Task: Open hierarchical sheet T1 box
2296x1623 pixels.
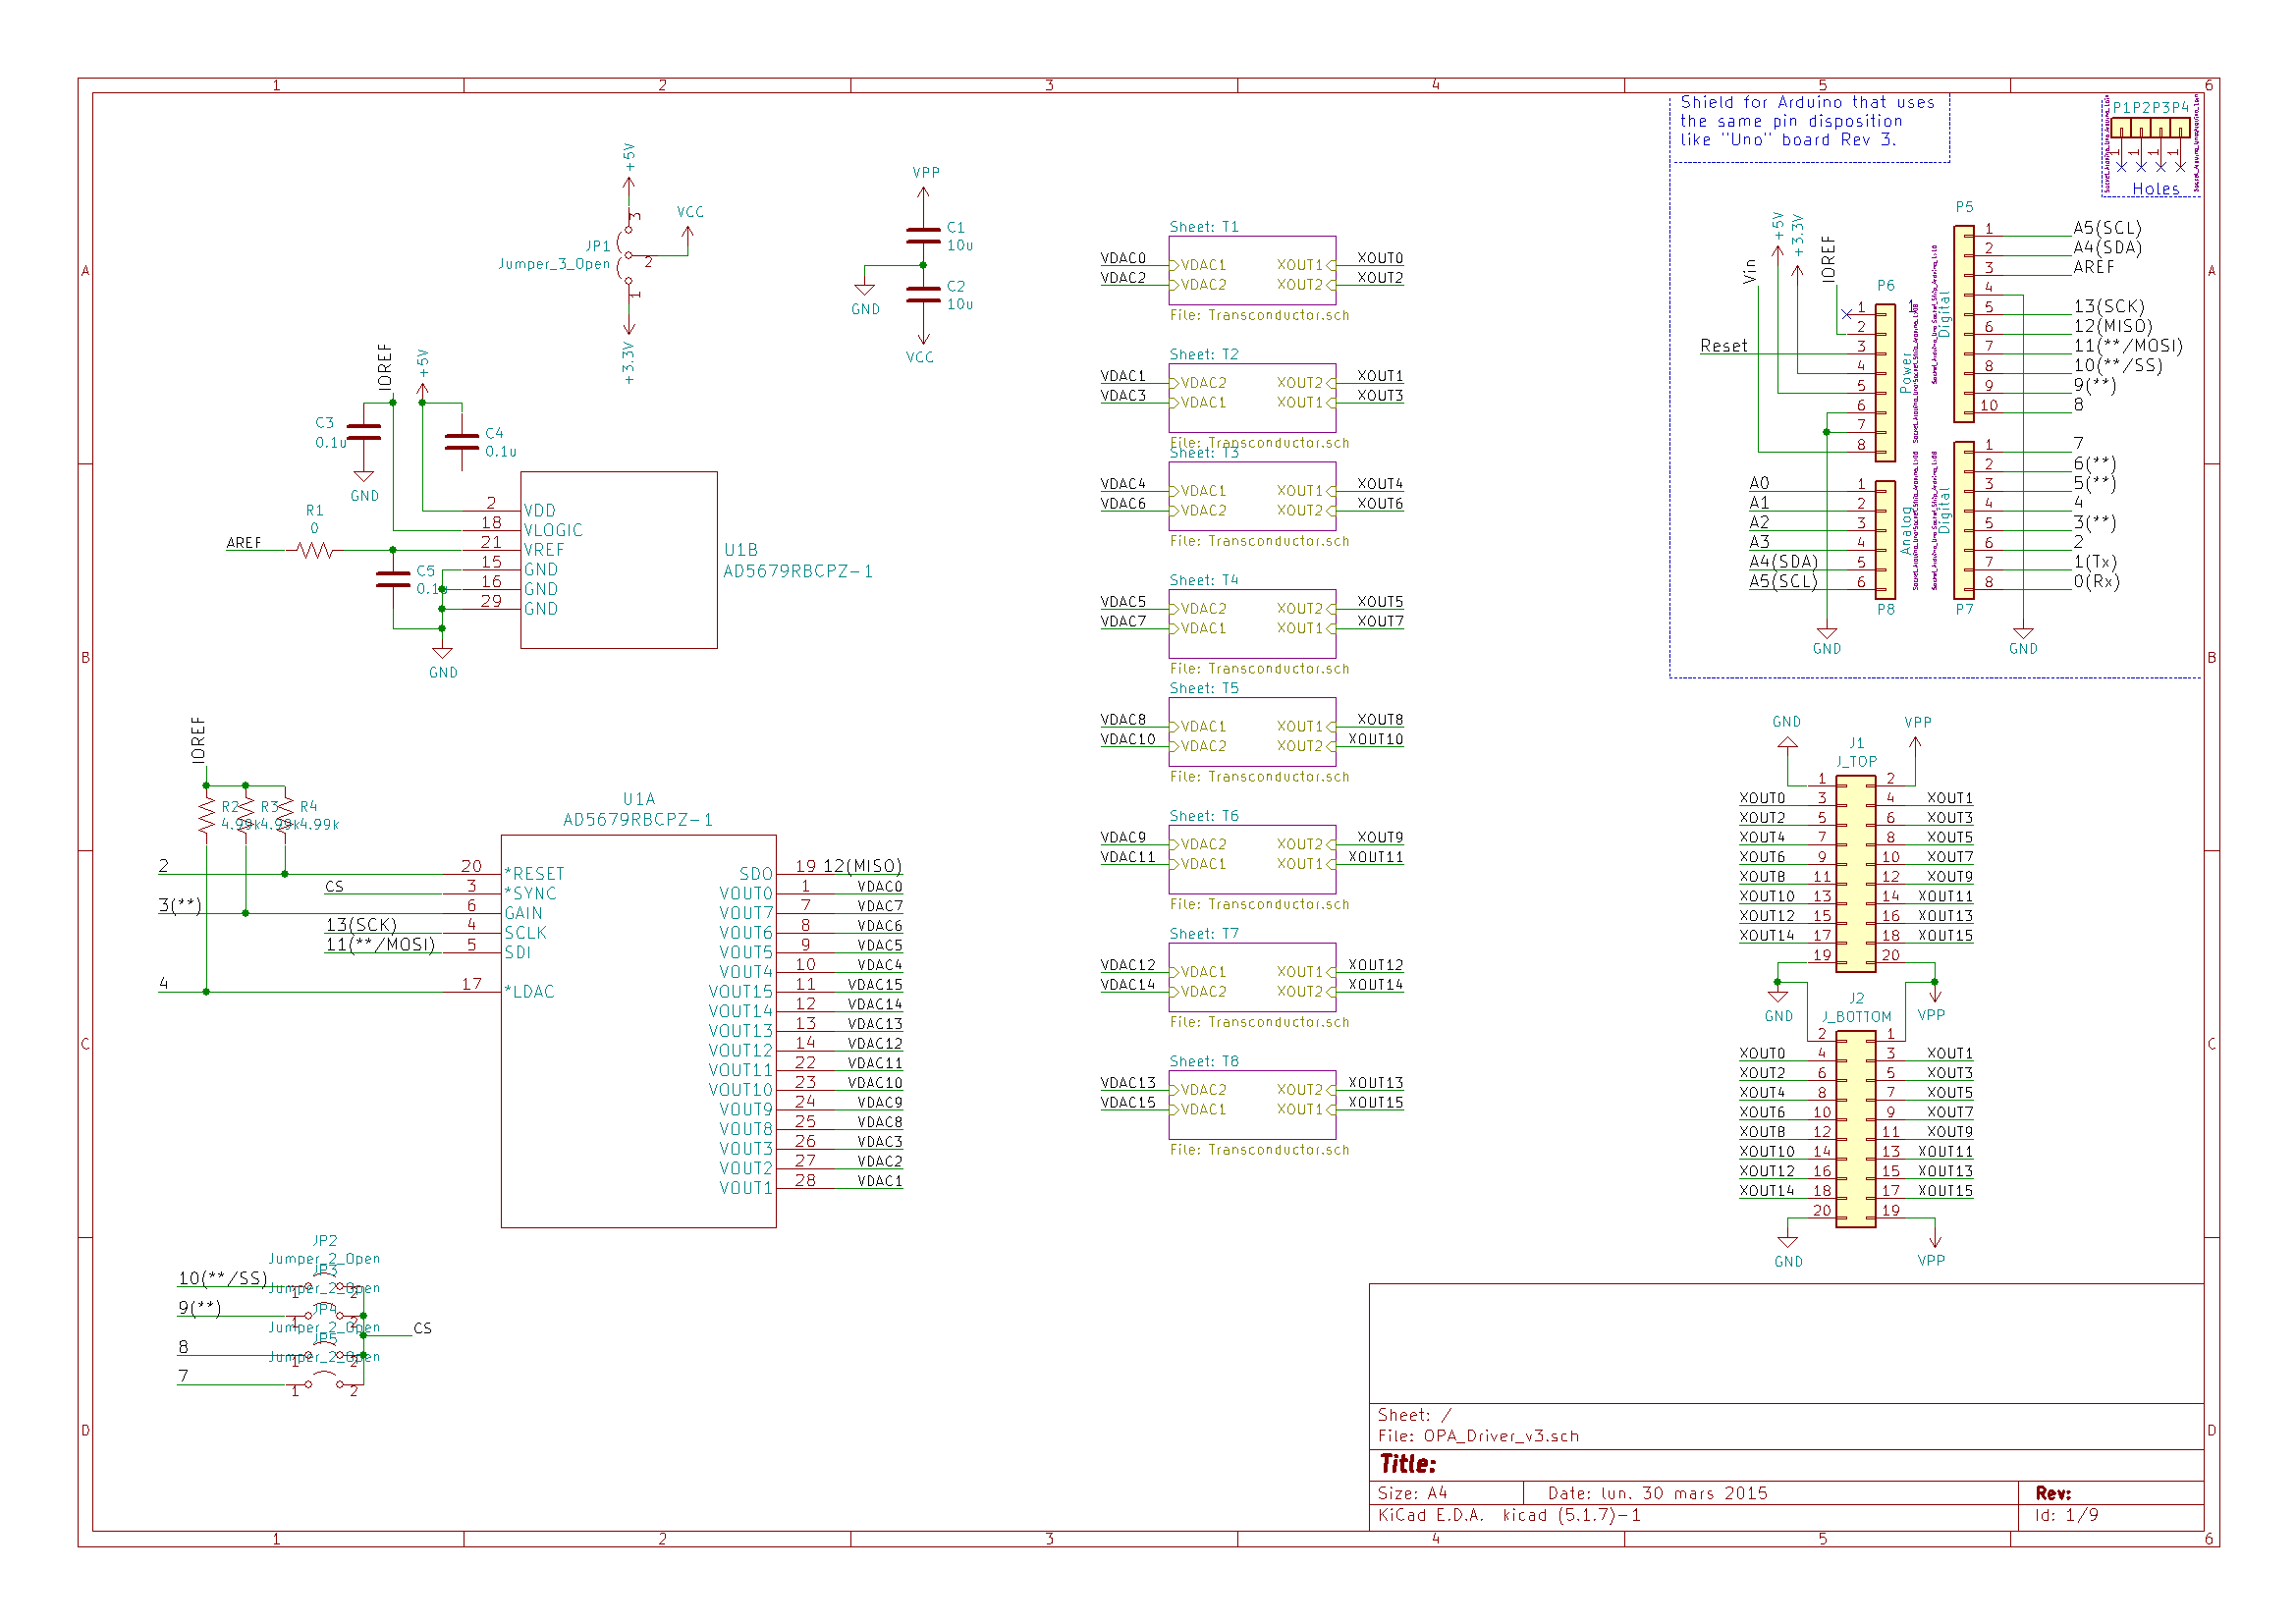Action: [x=1252, y=270]
